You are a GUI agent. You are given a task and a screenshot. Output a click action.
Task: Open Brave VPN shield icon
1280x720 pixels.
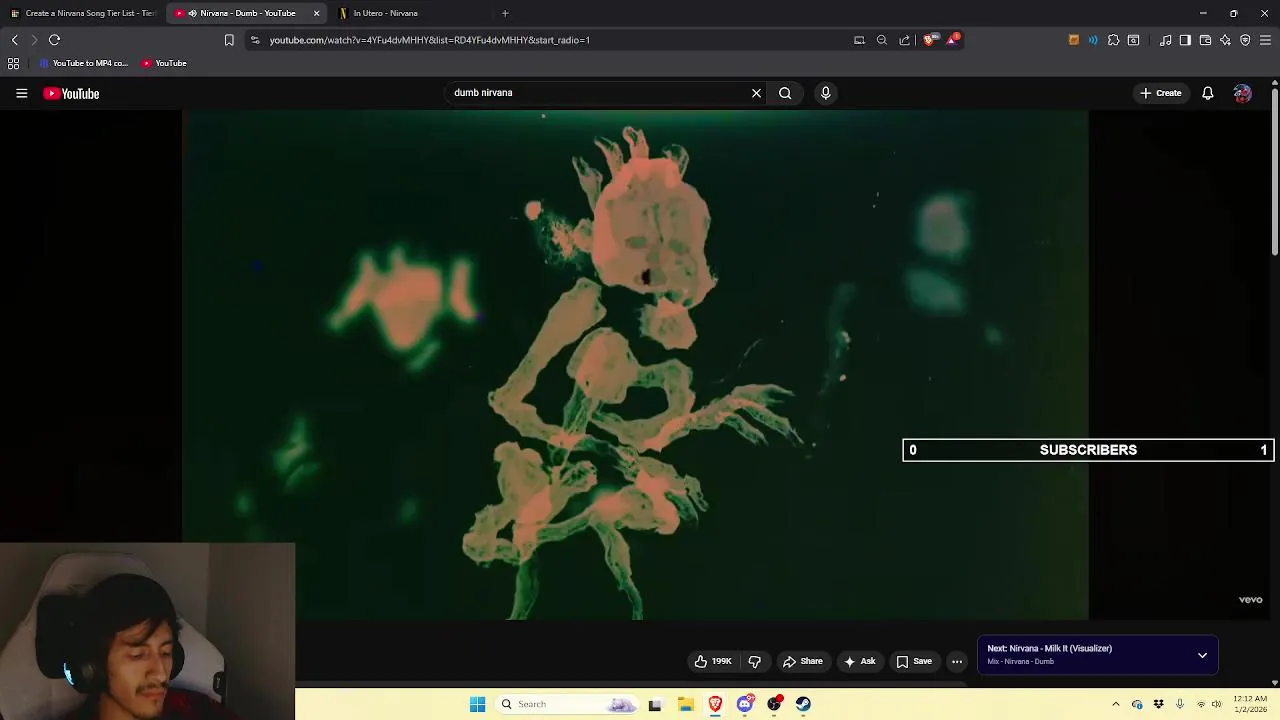(1245, 40)
